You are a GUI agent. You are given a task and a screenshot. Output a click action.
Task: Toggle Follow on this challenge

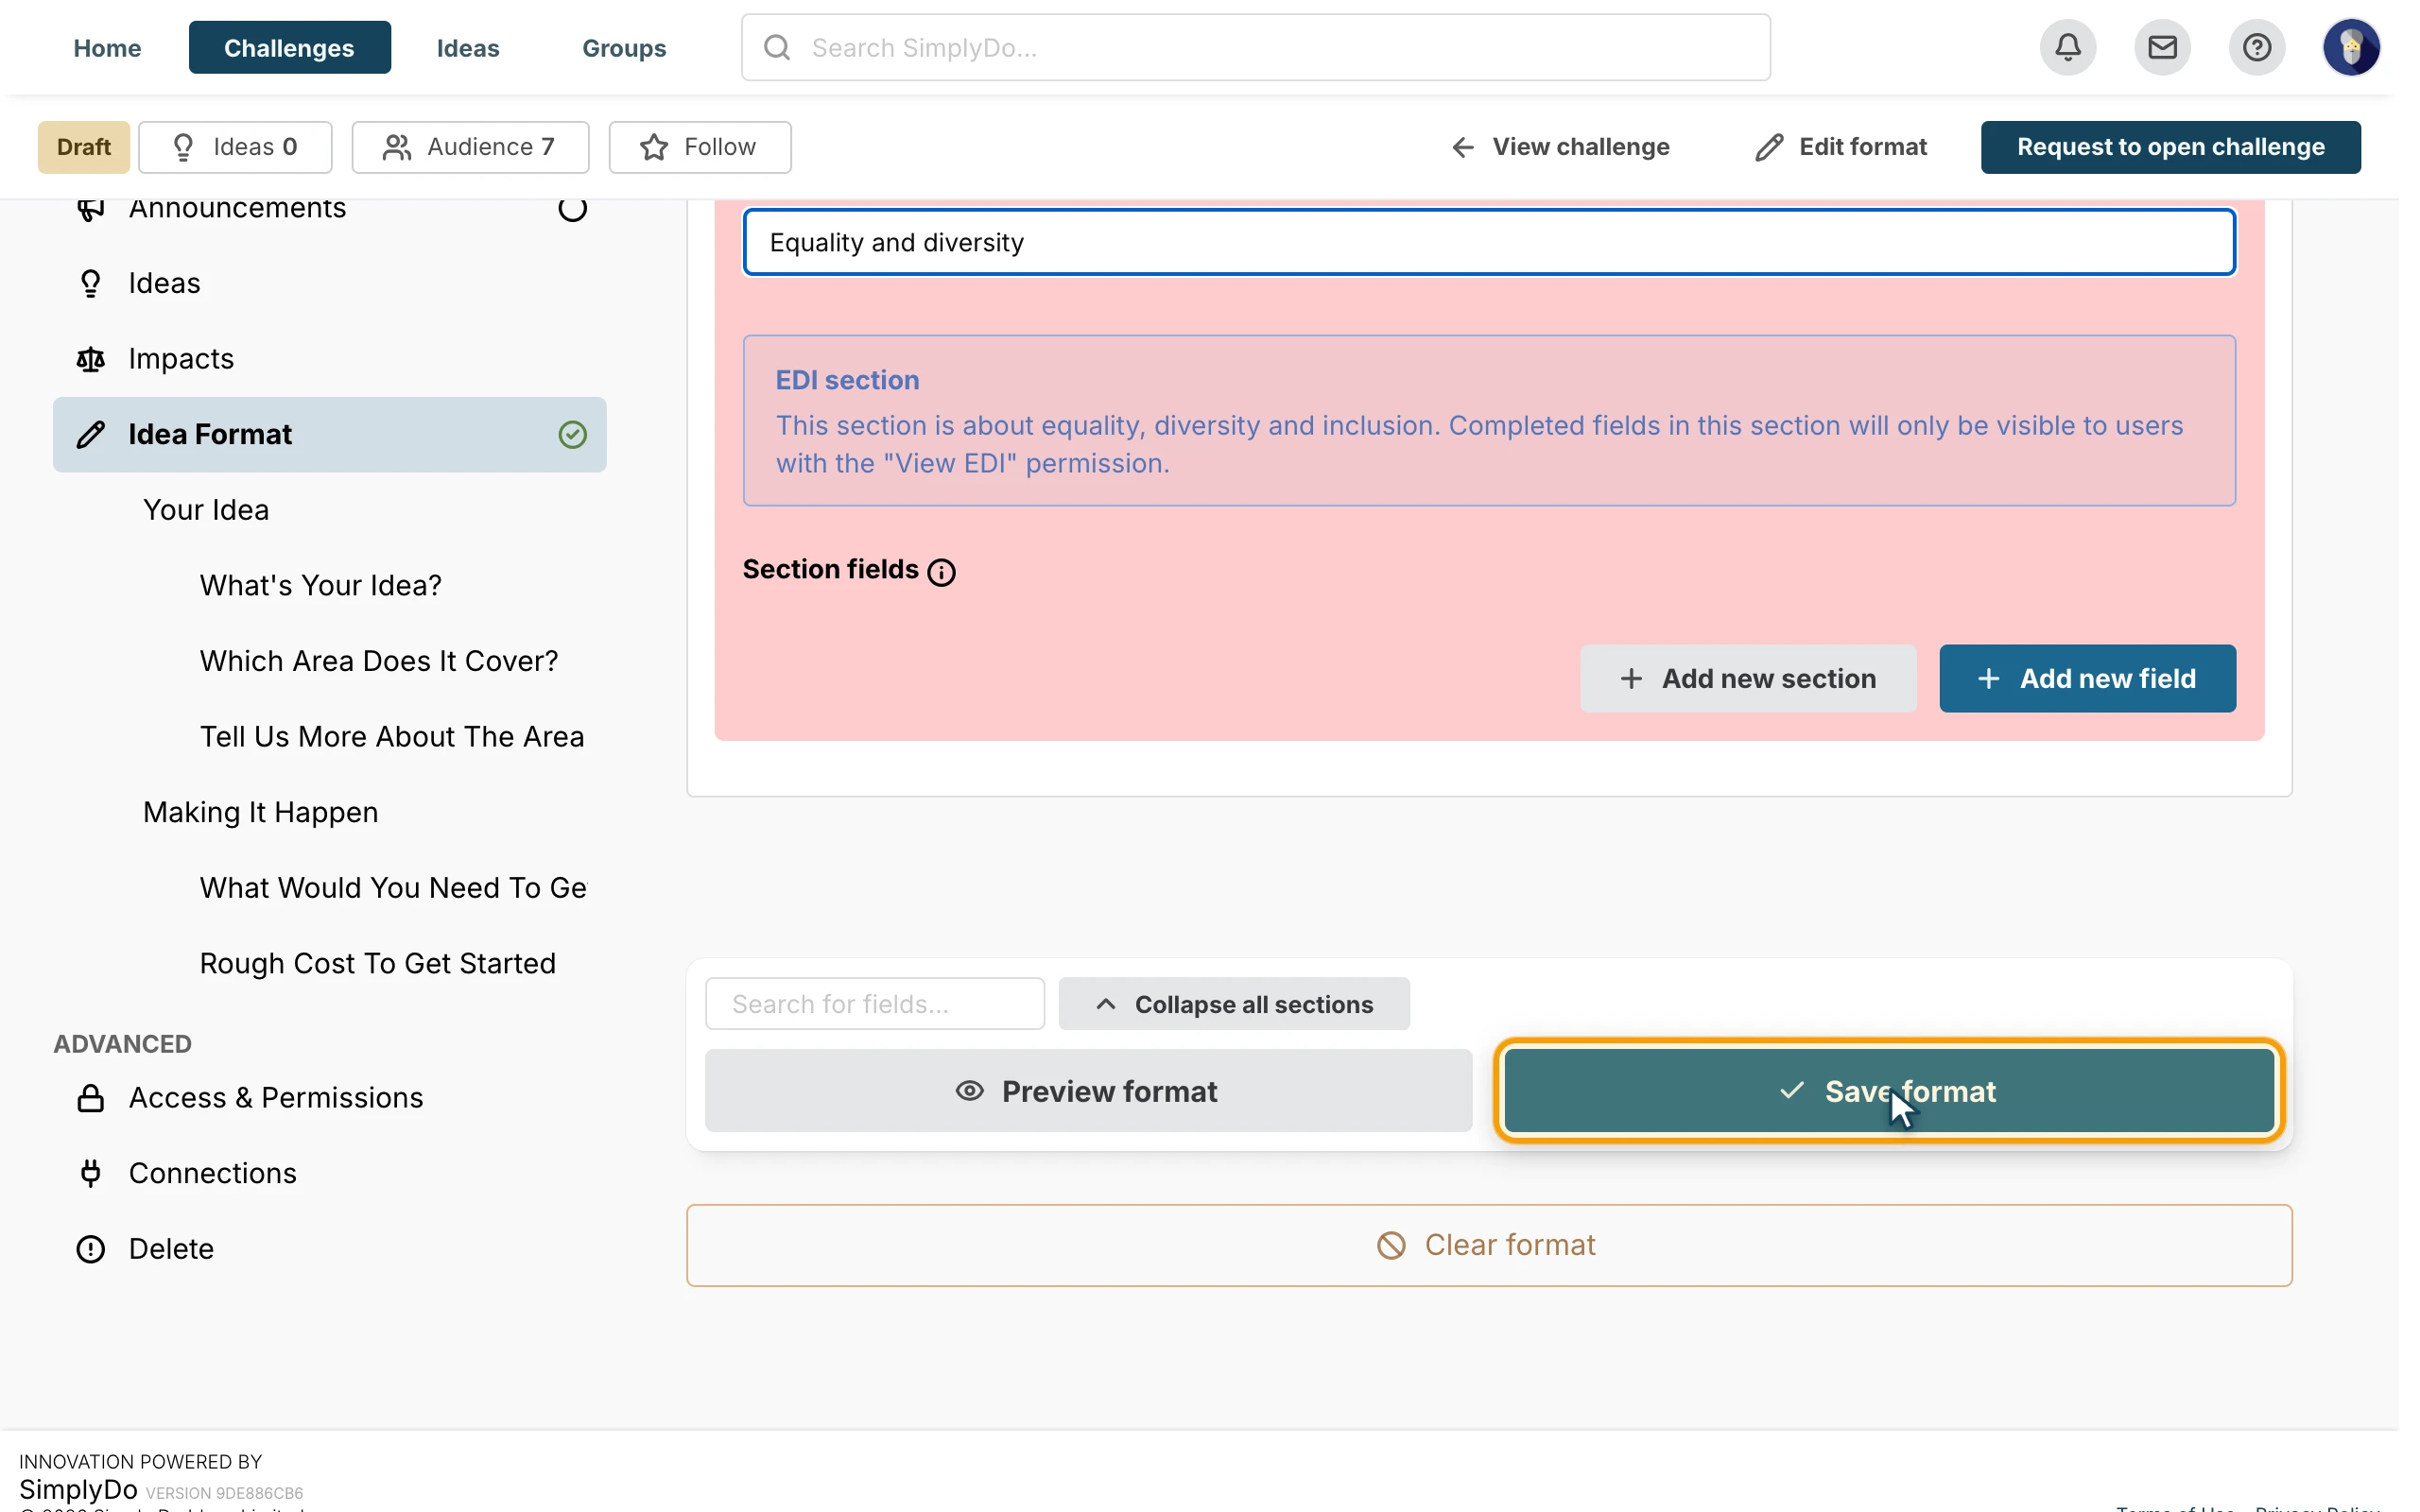tap(700, 147)
